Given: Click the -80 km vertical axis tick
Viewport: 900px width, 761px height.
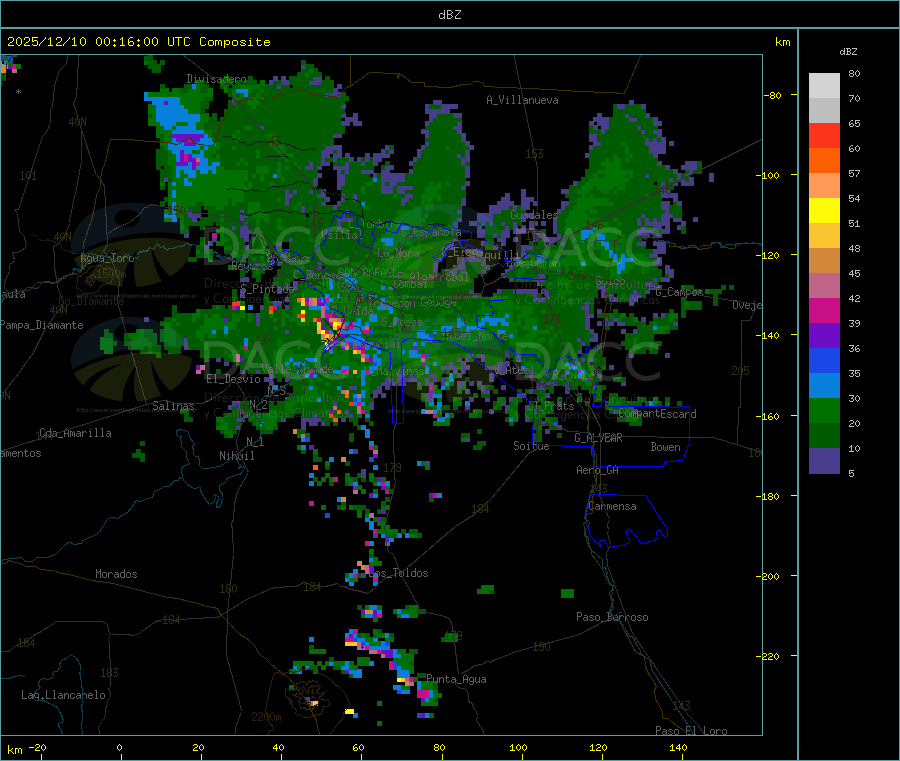Looking at the screenshot, I should pyautogui.click(x=773, y=95).
